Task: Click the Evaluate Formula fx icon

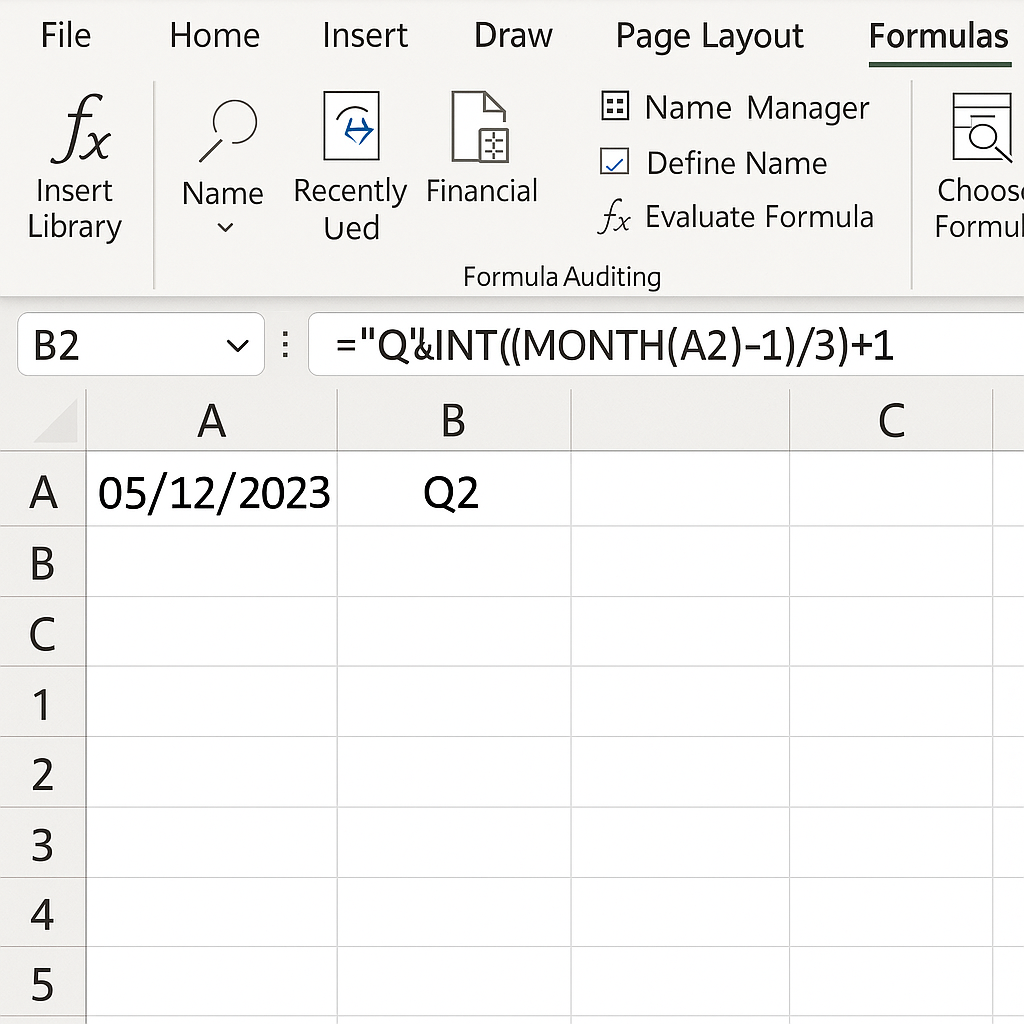Action: tap(614, 217)
